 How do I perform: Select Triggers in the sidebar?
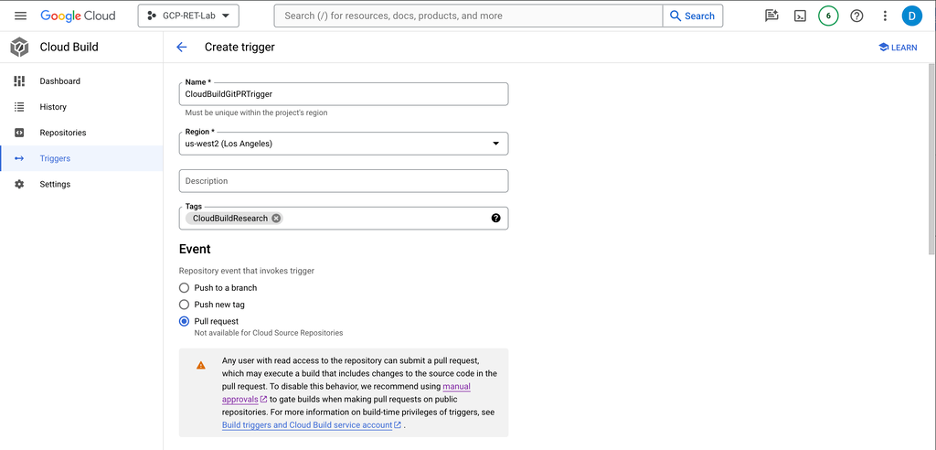pyautogui.click(x=81, y=158)
